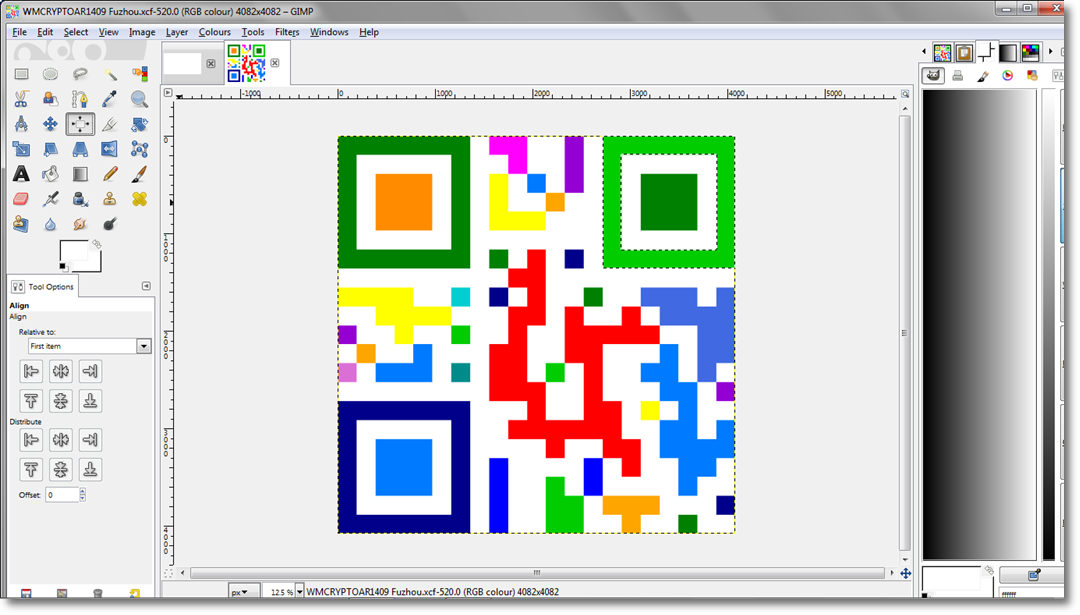1080x615 pixels.
Task: Distribute horizontal centres of targets
Action: [x=61, y=439]
